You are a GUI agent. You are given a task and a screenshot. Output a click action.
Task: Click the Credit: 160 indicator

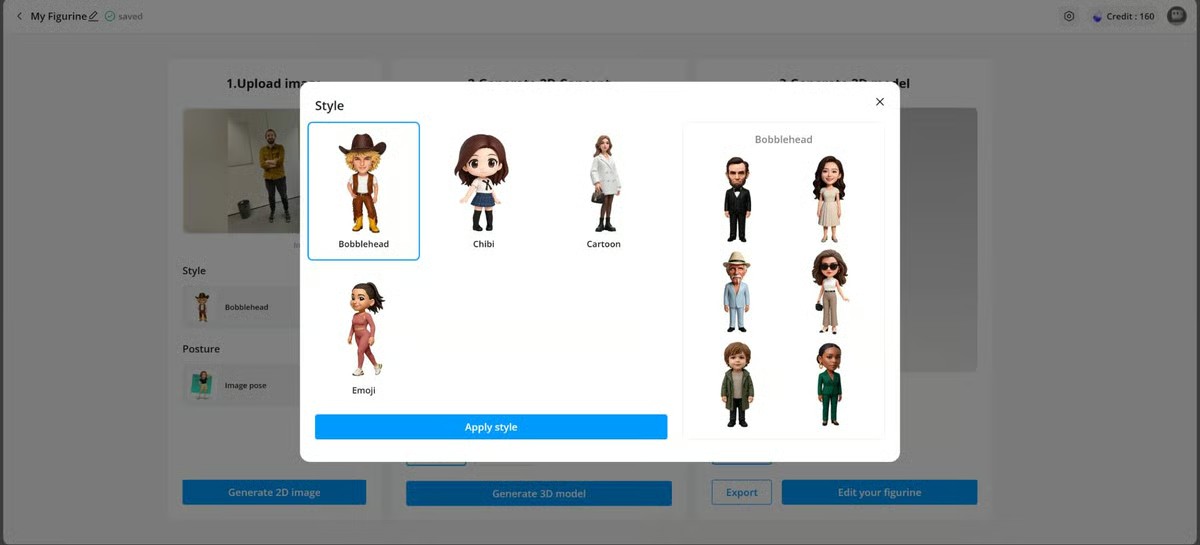tap(1124, 16)
